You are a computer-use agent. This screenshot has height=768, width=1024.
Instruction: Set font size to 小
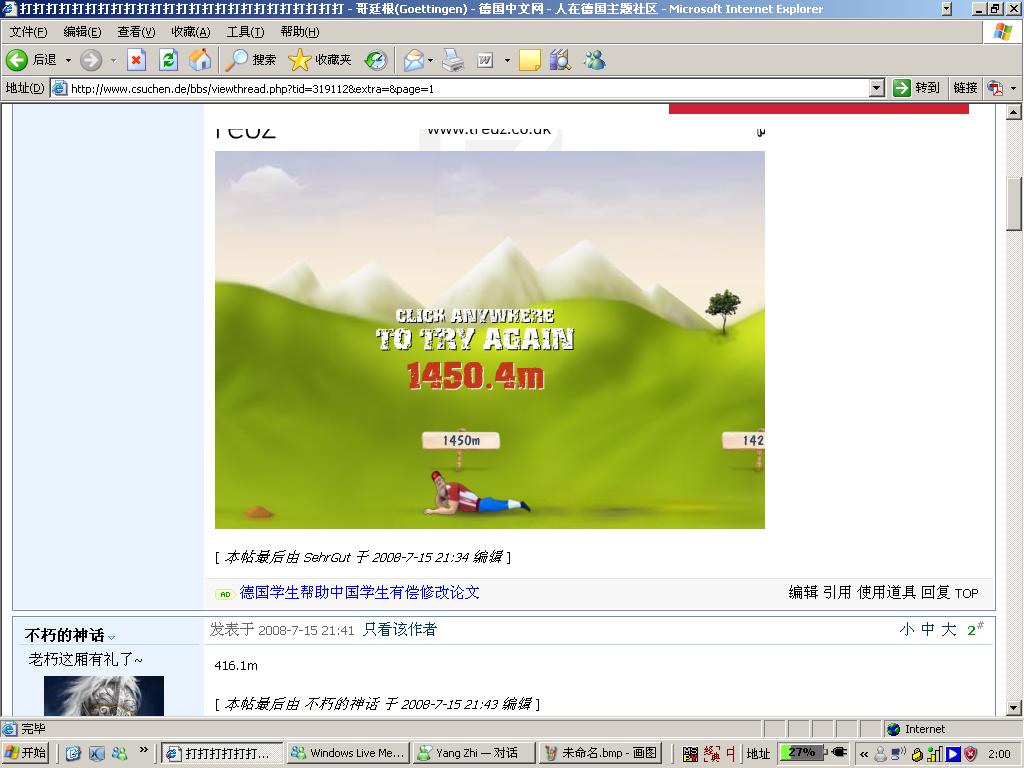(x=906, y=630)
